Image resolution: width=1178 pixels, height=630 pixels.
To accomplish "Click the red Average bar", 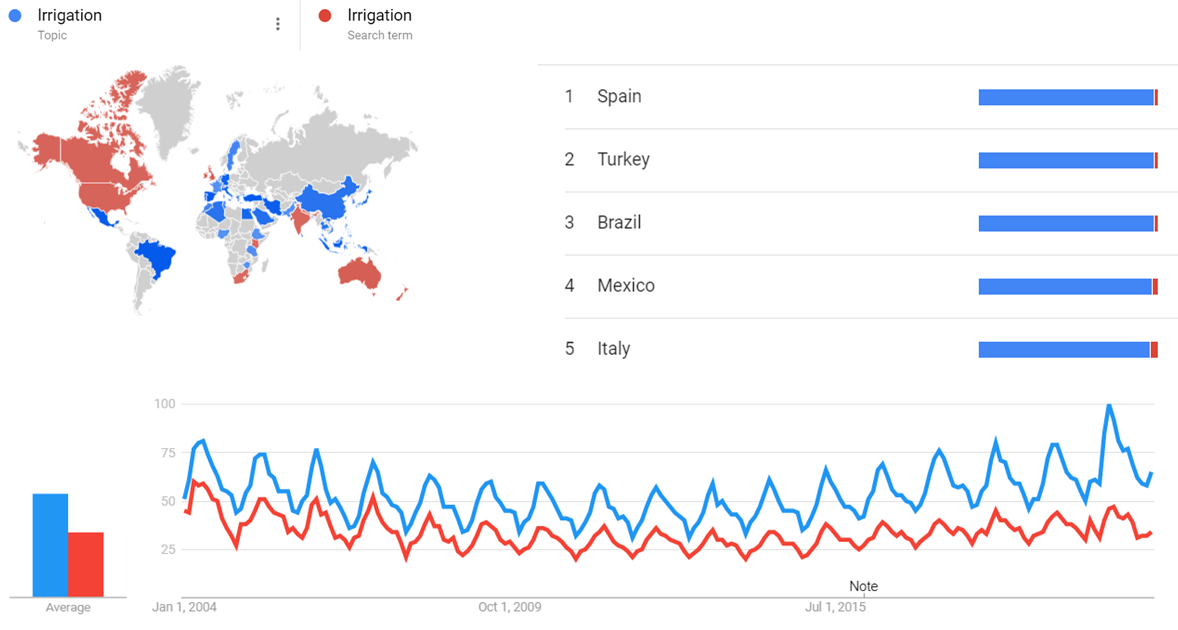I will click(86, 564).
